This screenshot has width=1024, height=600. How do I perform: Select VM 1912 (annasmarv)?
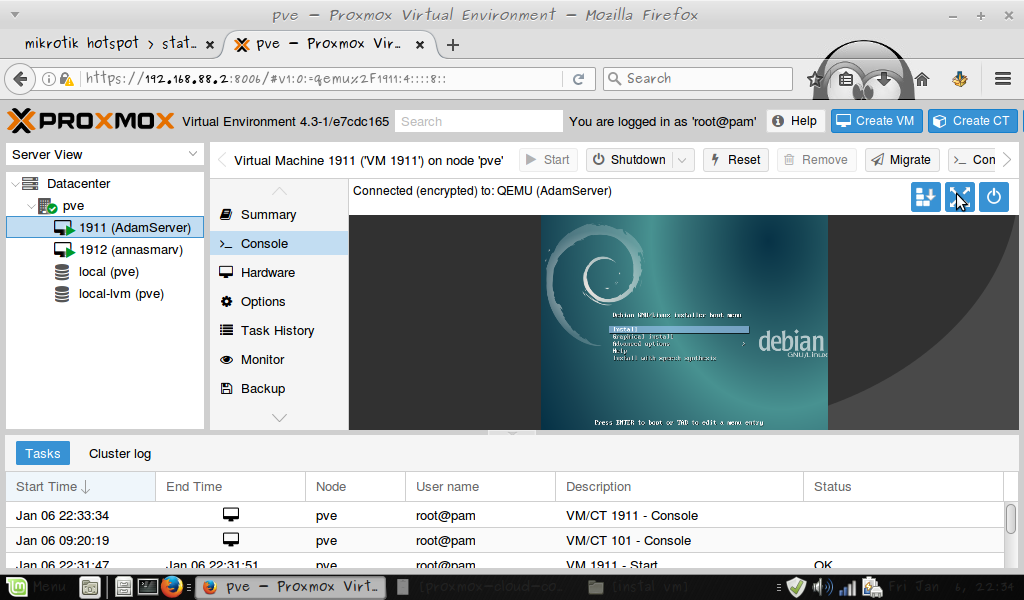[x=104, y=249]
